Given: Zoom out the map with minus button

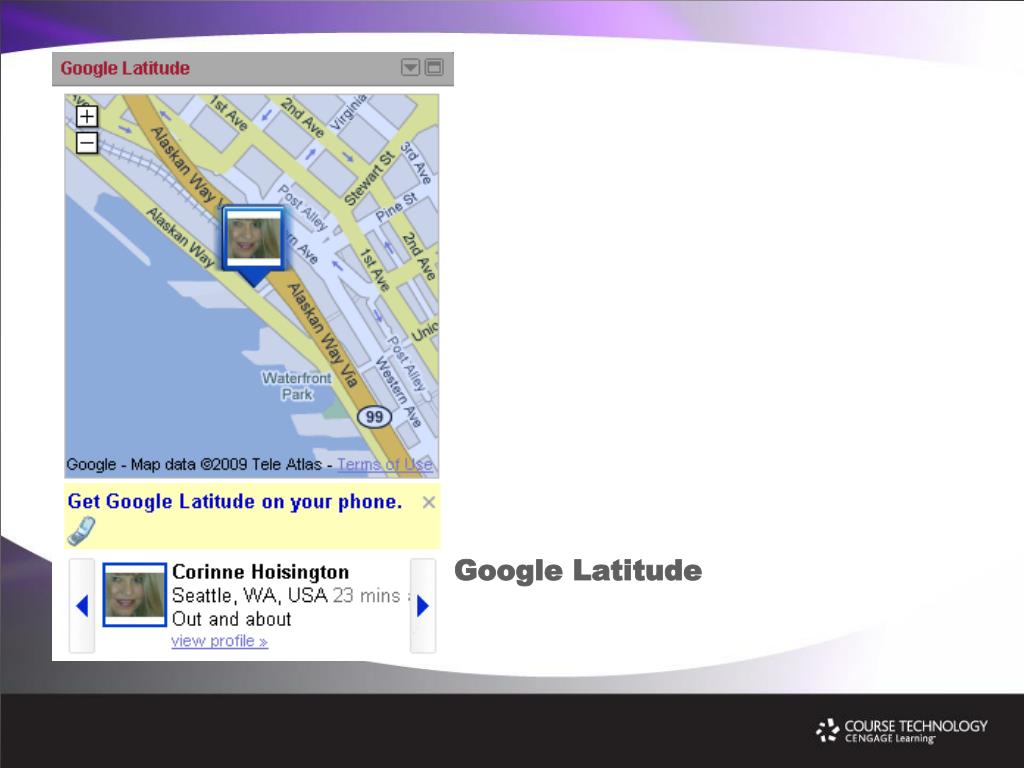Looking at the screenshot, I should pos(87,142).
